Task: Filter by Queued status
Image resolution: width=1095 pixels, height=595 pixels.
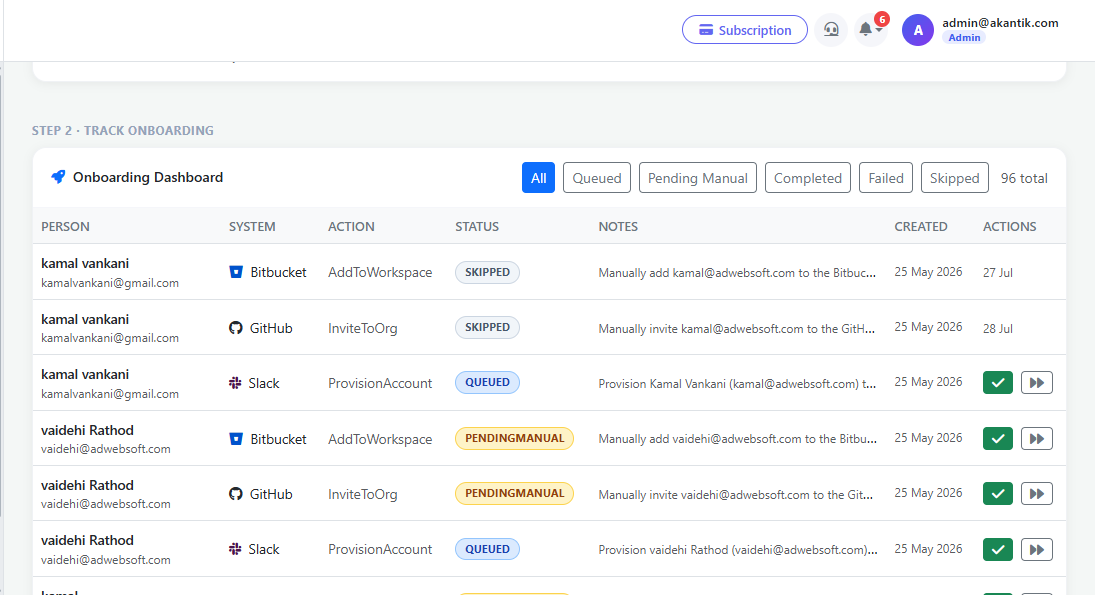Action: click(x=596, y=178)
